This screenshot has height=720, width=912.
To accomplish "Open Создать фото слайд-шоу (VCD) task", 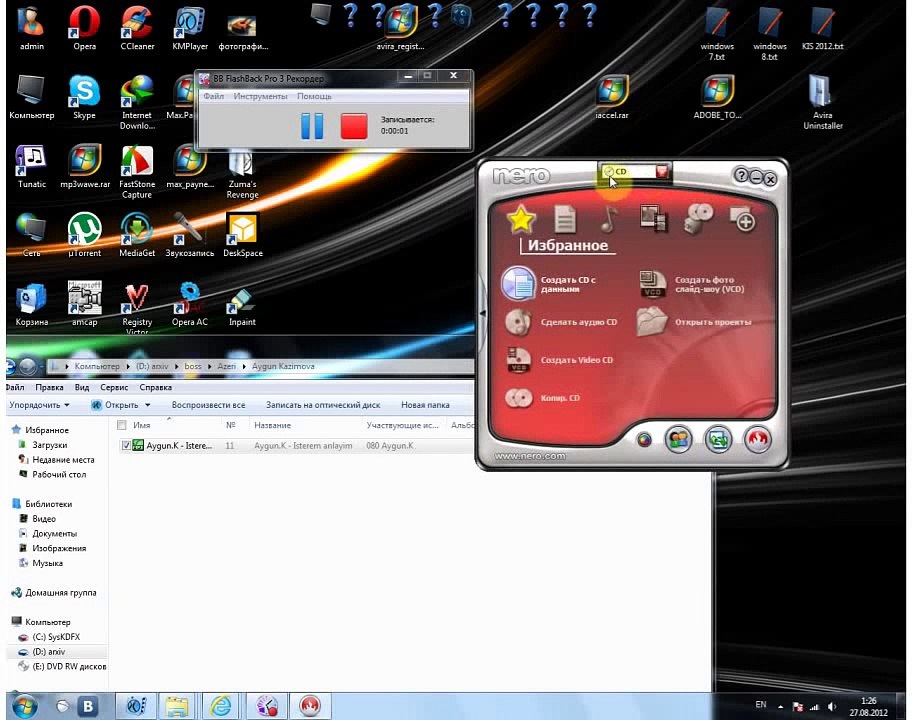I will coord(692,284).
